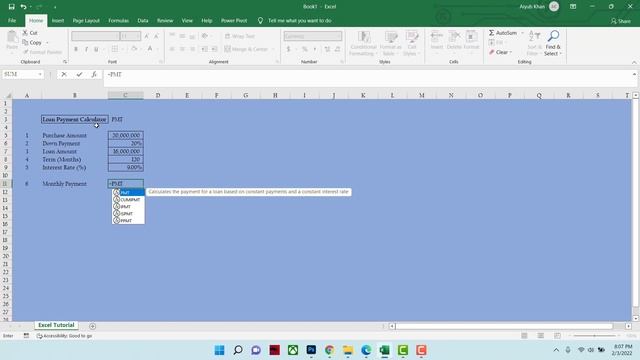Cancel the formula entry with X
The width and height of the screenshot is (640, 360).
click(64, 74)
